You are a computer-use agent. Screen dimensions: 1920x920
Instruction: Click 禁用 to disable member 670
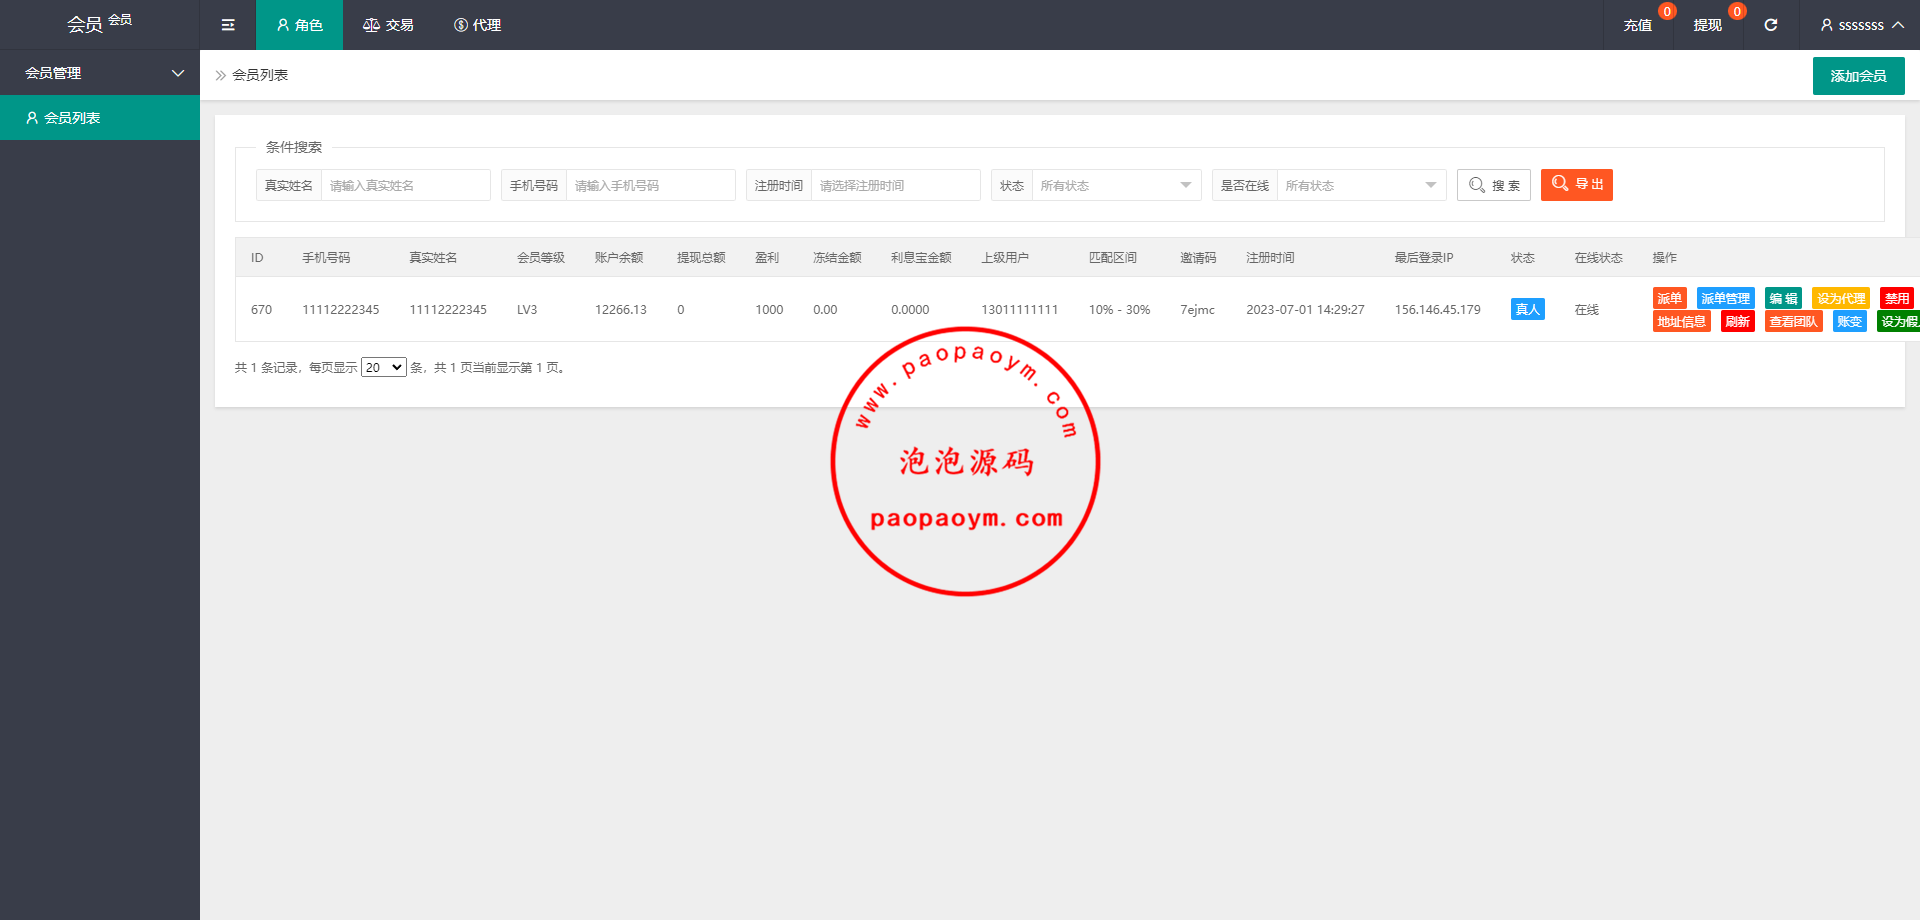tap(1896, 298)
